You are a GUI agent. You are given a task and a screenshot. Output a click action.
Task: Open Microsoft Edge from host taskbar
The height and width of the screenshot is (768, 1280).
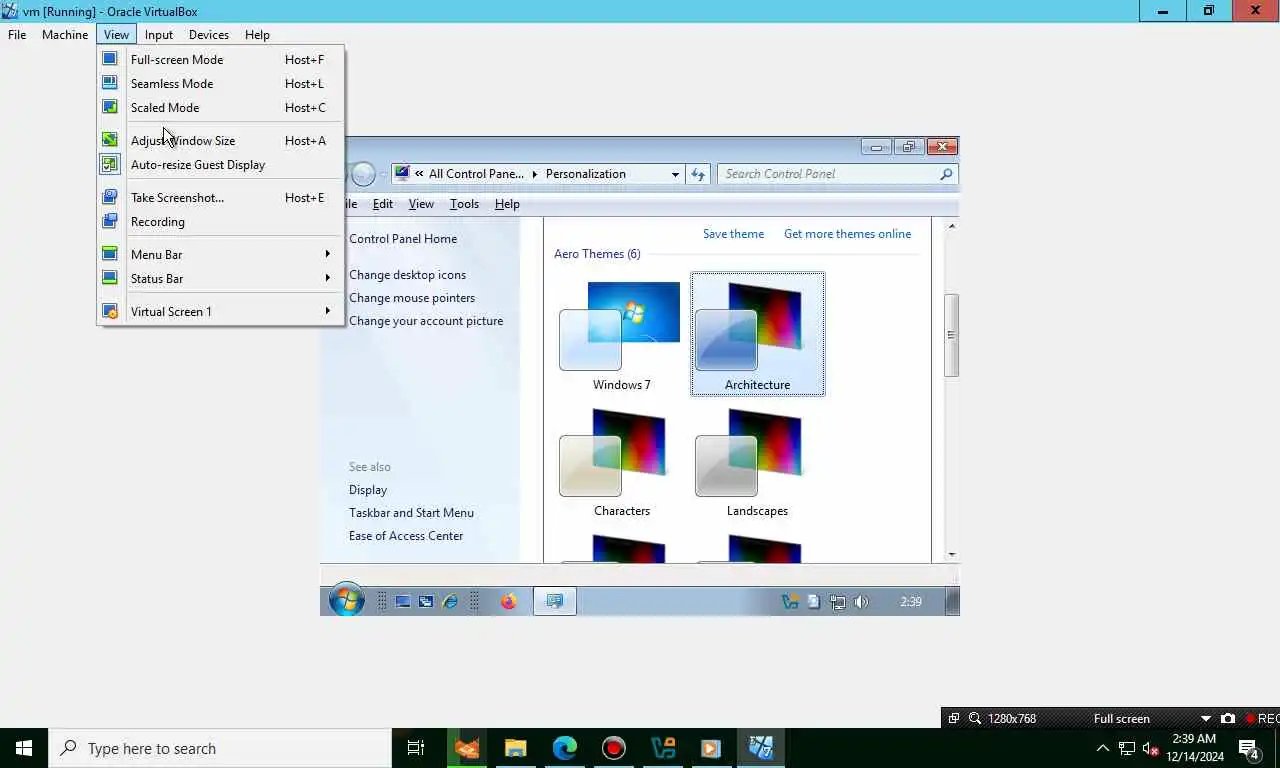(x=565, y=747)
